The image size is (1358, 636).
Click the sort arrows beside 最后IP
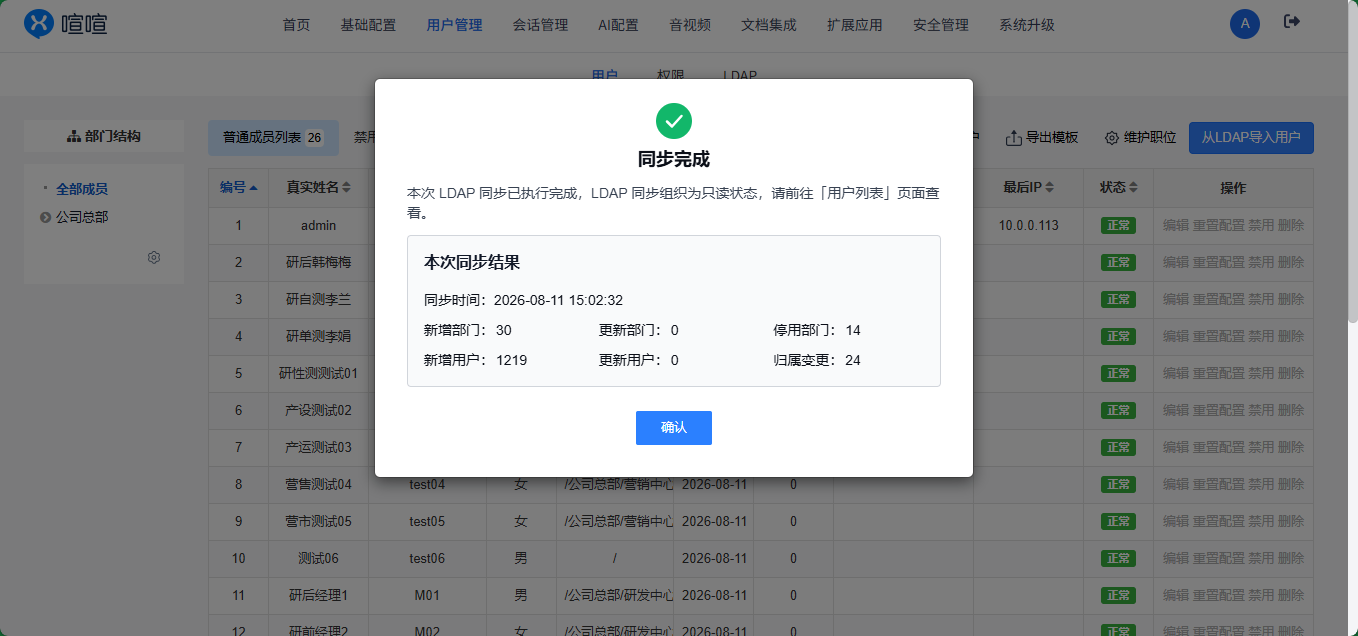coord(1049,188)
